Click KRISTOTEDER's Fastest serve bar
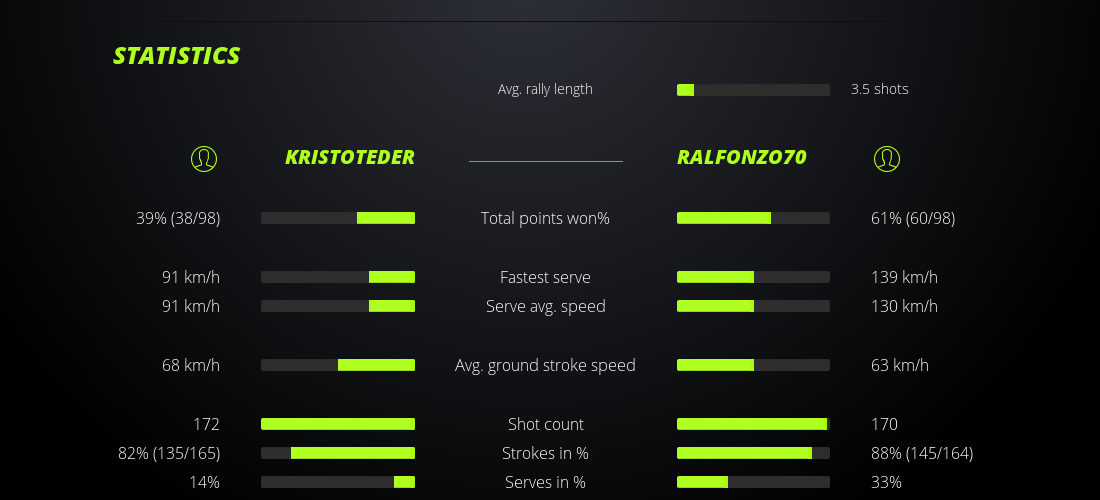1100x500 pixels. pyautogui.click(x=338, y=277)
